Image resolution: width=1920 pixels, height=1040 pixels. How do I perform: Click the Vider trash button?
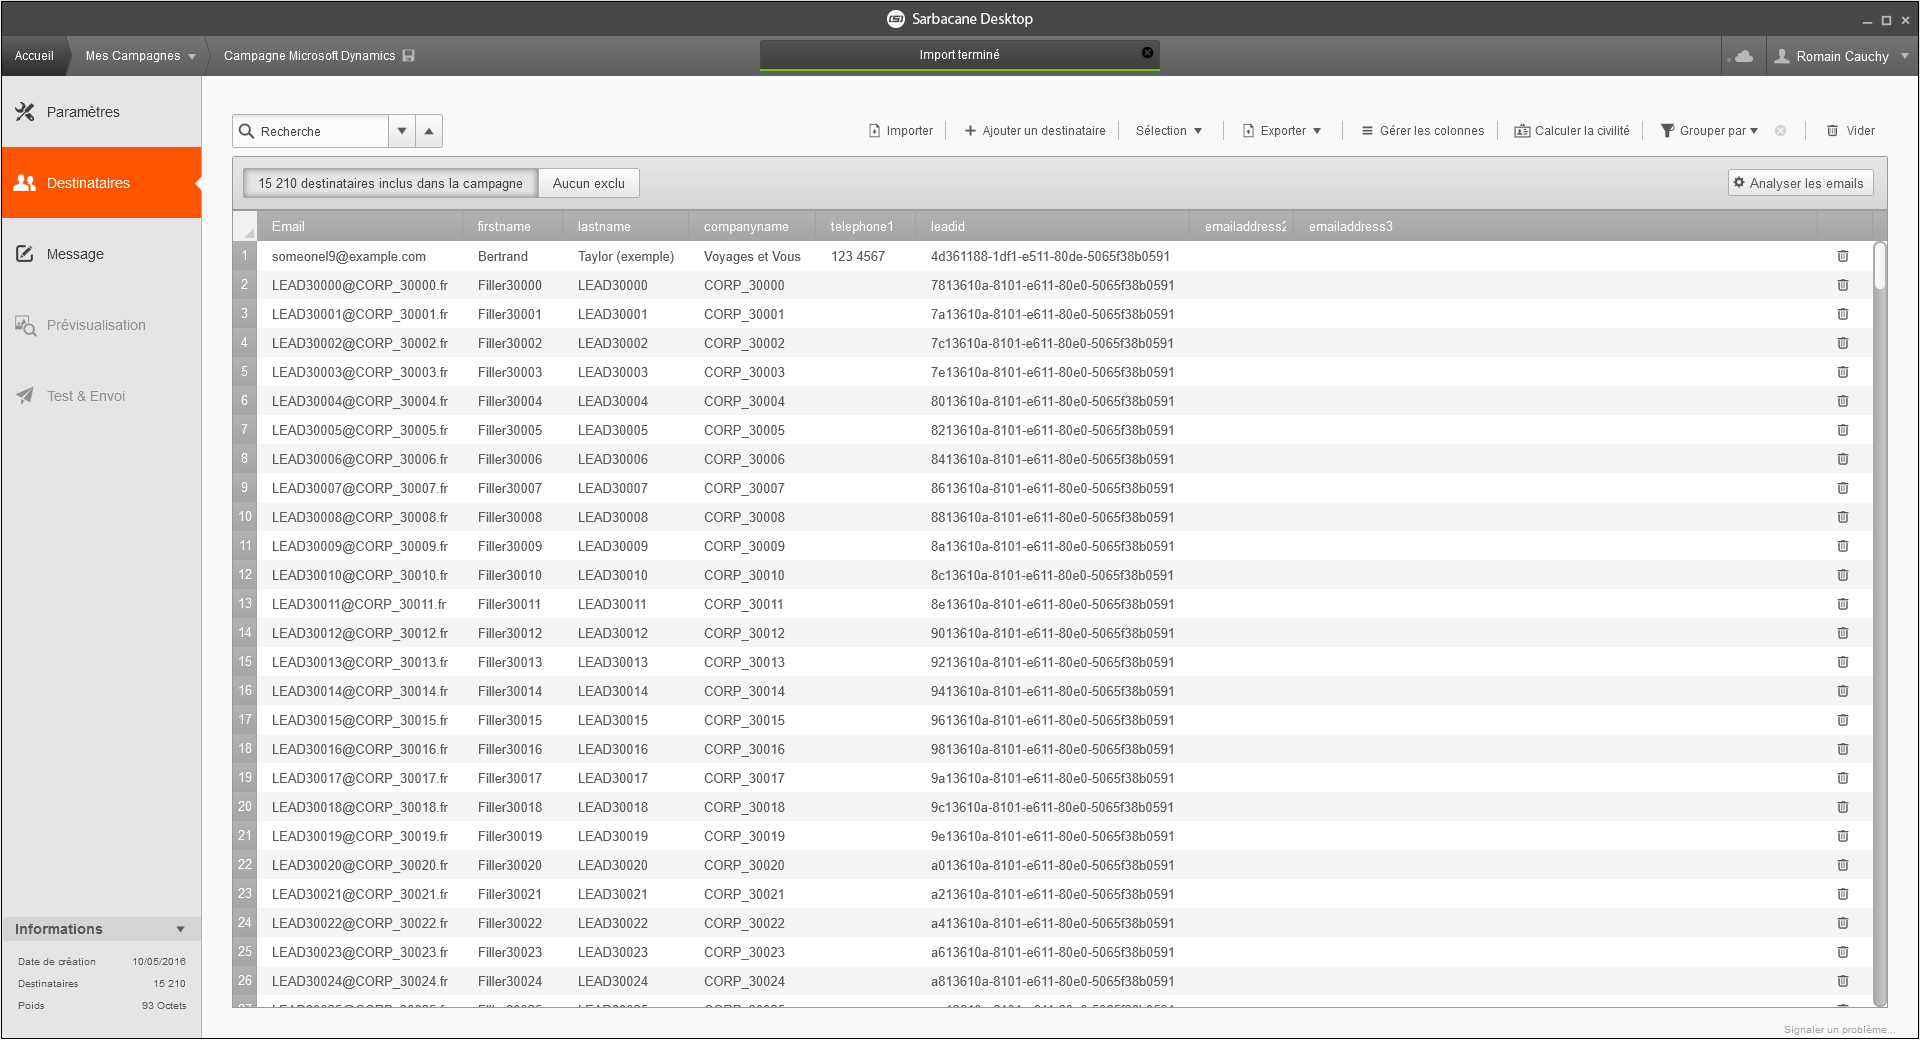click(x=1850, y=131)
